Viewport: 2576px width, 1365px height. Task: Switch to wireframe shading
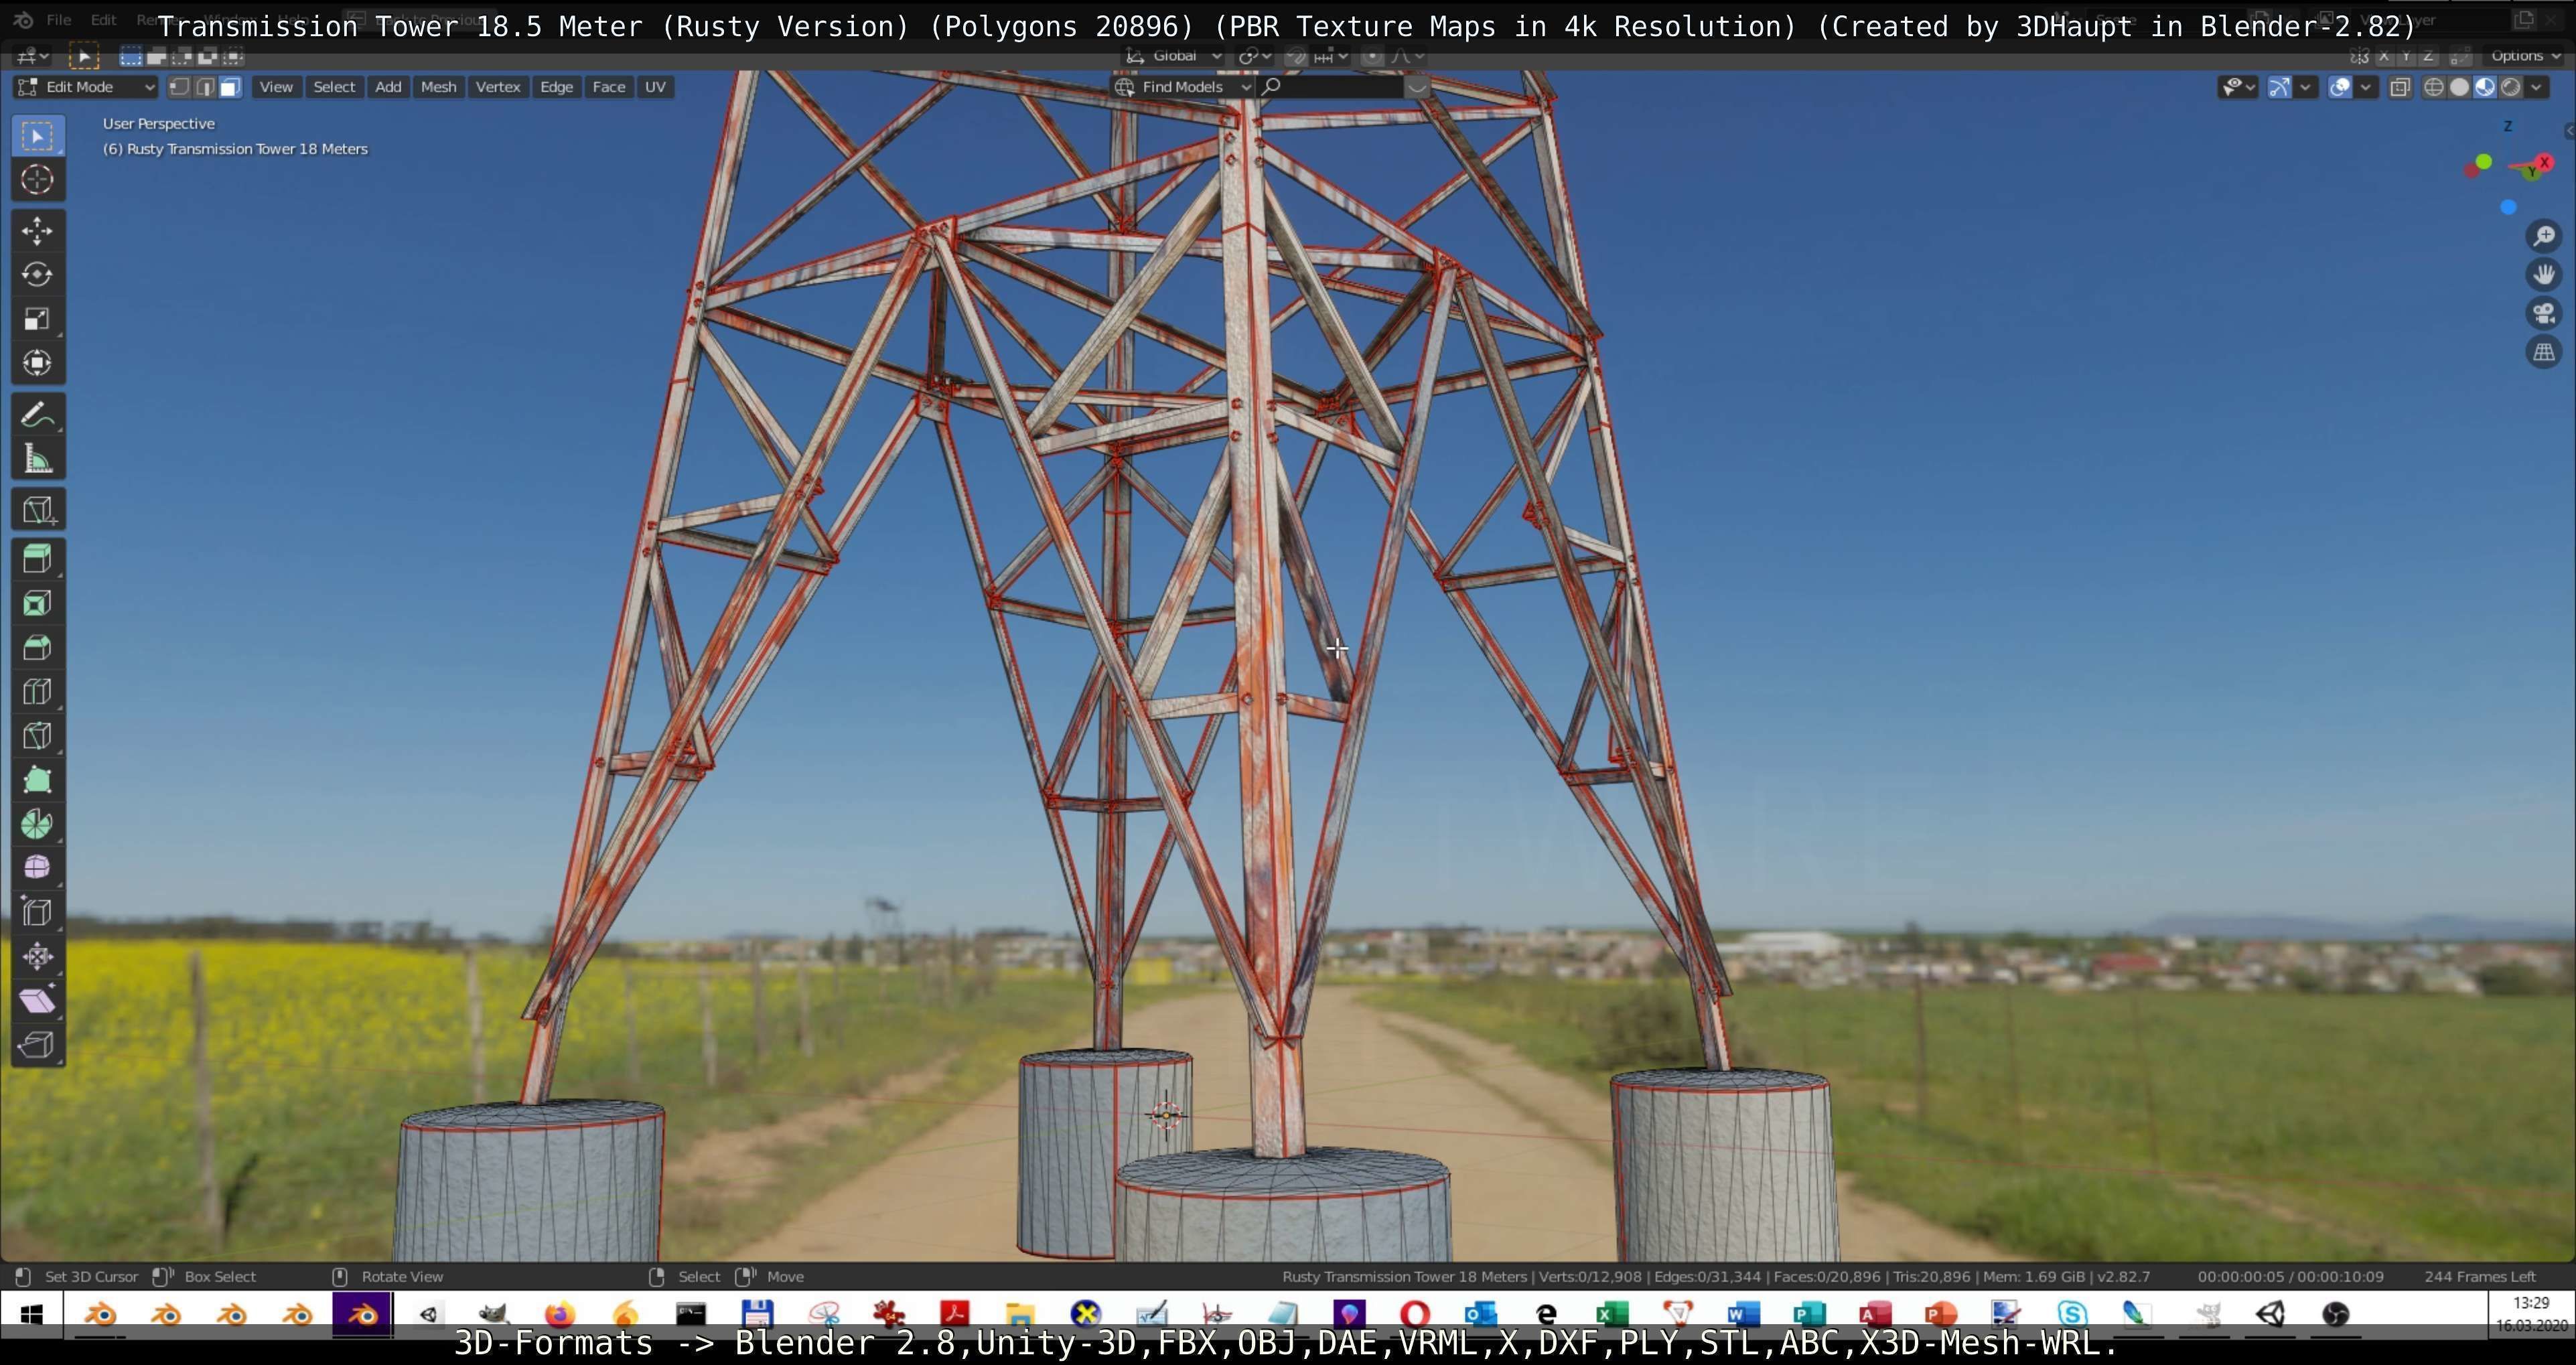click(x=2434, y=87)
